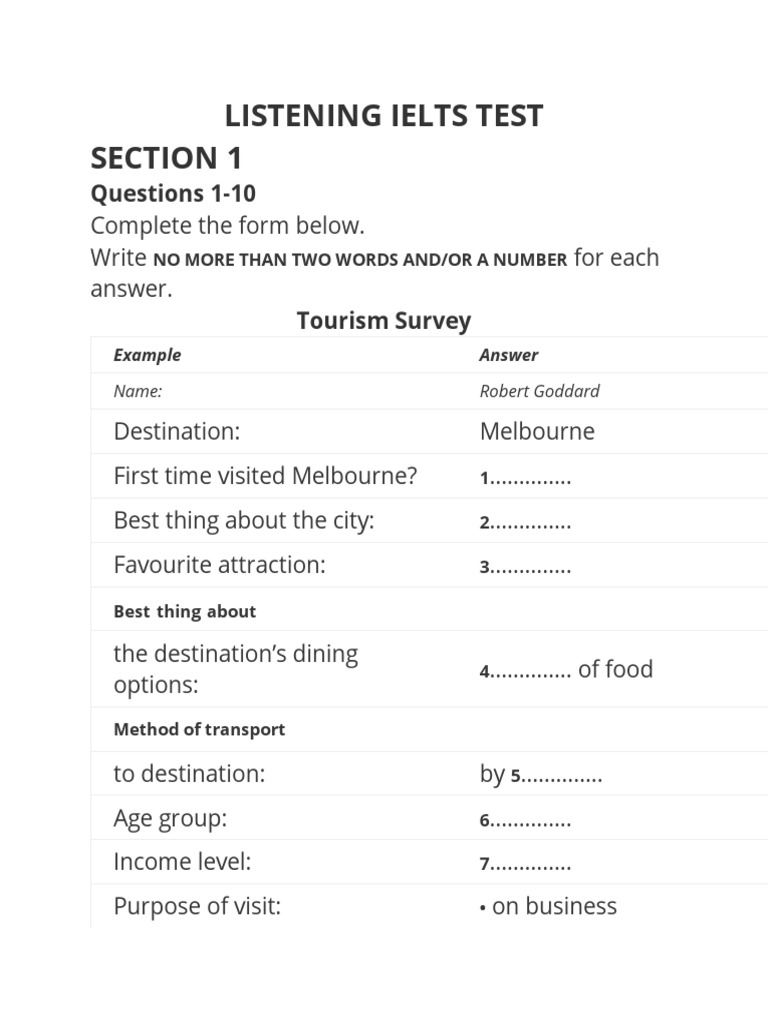The height and width of the screenshot is (1024, 768).
Task: Click the answer blank for question 2
Action: [530, 523]
